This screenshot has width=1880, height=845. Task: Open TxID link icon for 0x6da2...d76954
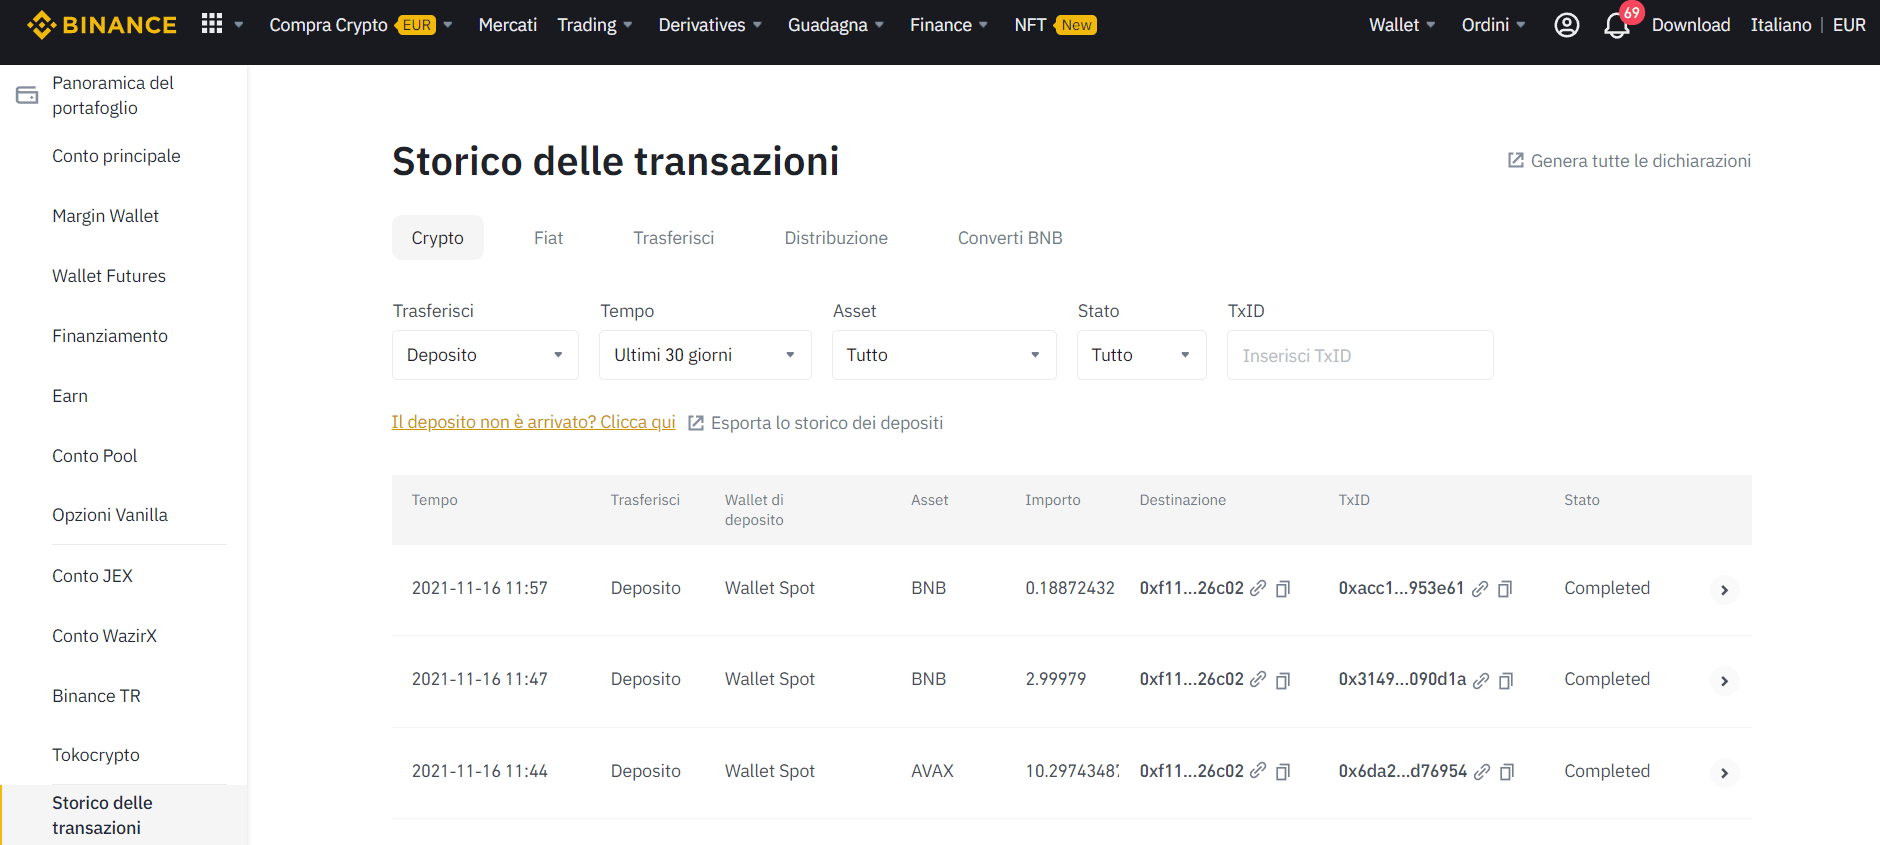click(1482, 770)
